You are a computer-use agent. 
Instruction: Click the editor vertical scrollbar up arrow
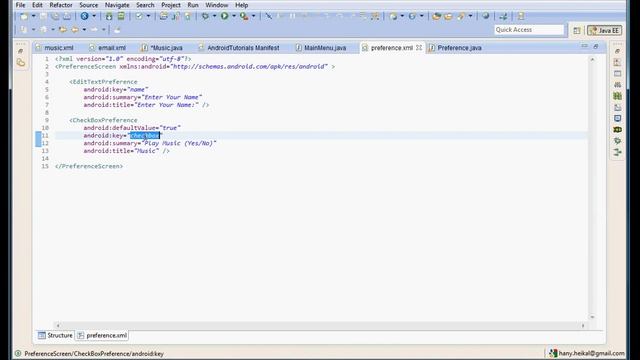coord(592,60)
